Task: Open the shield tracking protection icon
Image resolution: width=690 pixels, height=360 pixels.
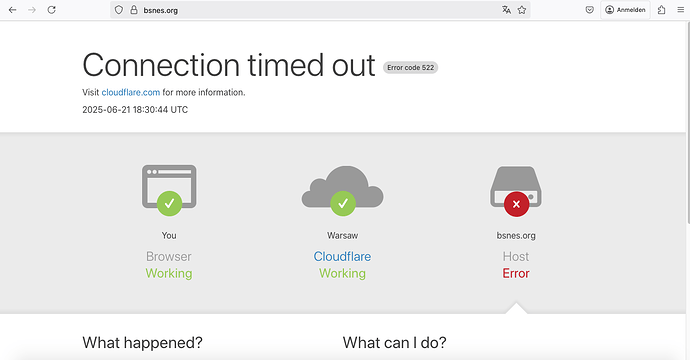Action: coord(119,10)
